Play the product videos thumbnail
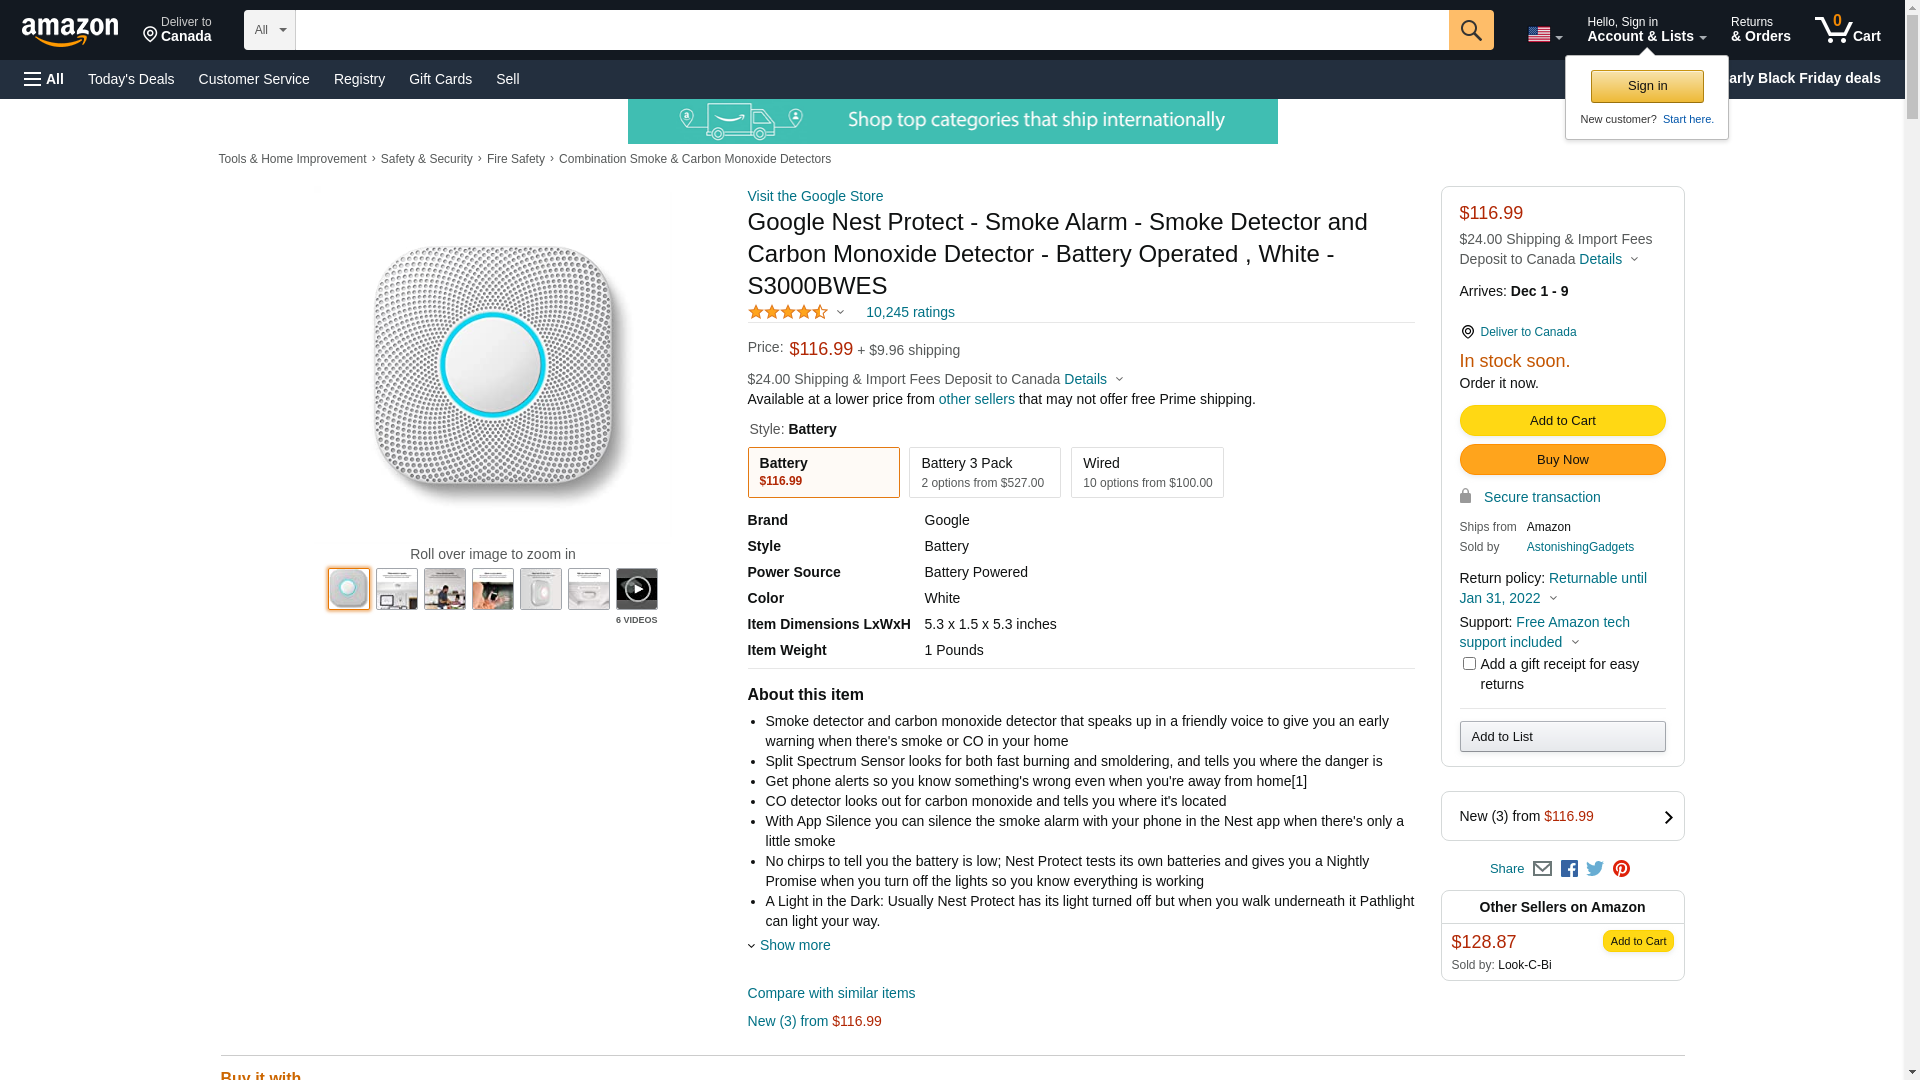1920x1080 pixels. (x=636, y=589)
